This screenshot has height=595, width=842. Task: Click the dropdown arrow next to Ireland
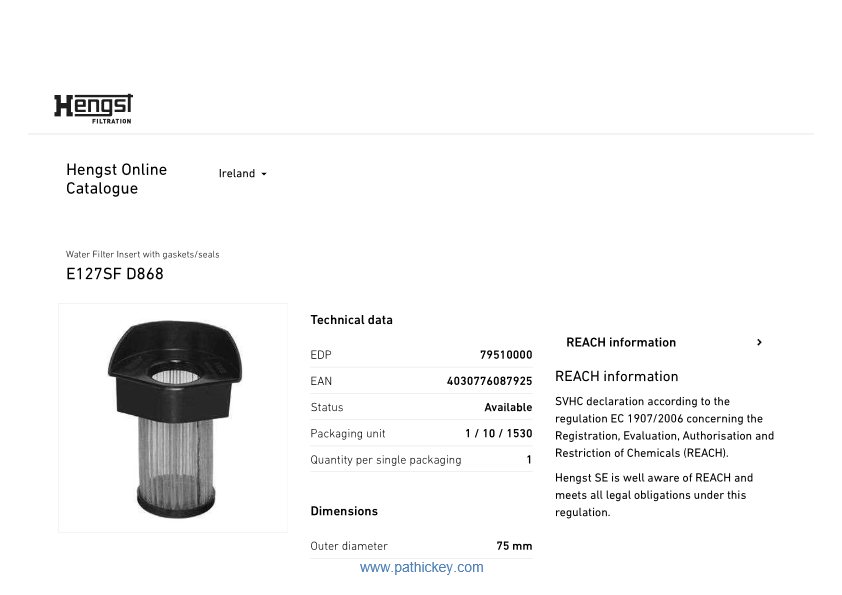pos(264,174)
